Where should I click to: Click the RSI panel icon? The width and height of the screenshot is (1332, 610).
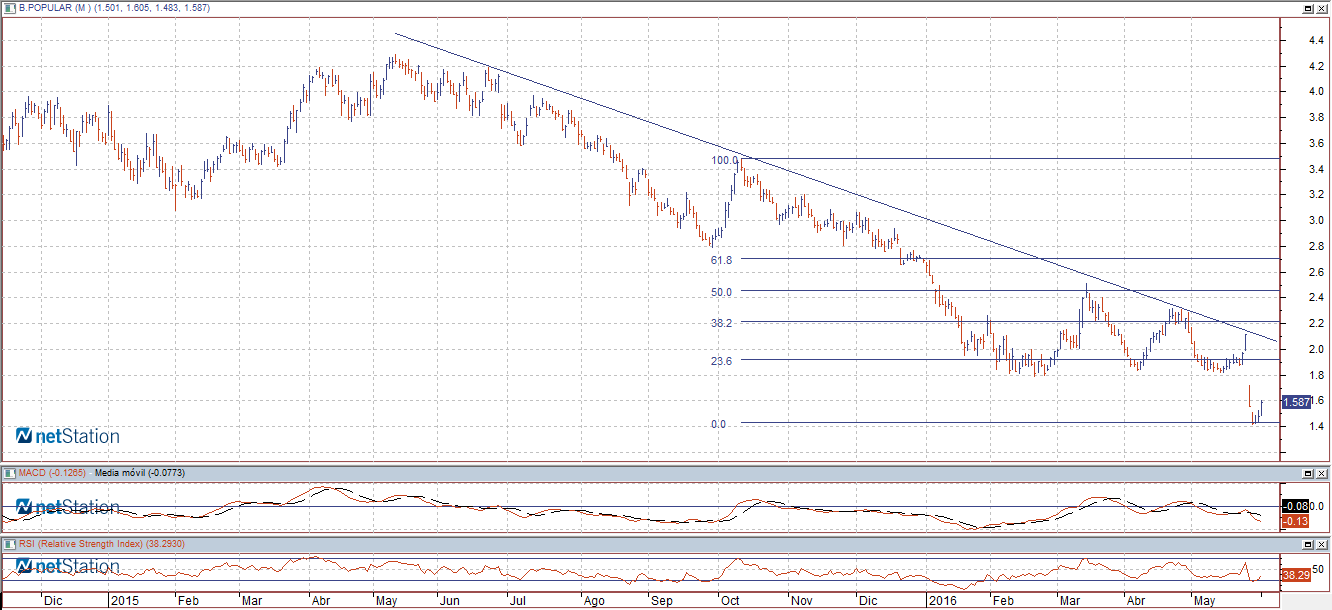point(9,543)
